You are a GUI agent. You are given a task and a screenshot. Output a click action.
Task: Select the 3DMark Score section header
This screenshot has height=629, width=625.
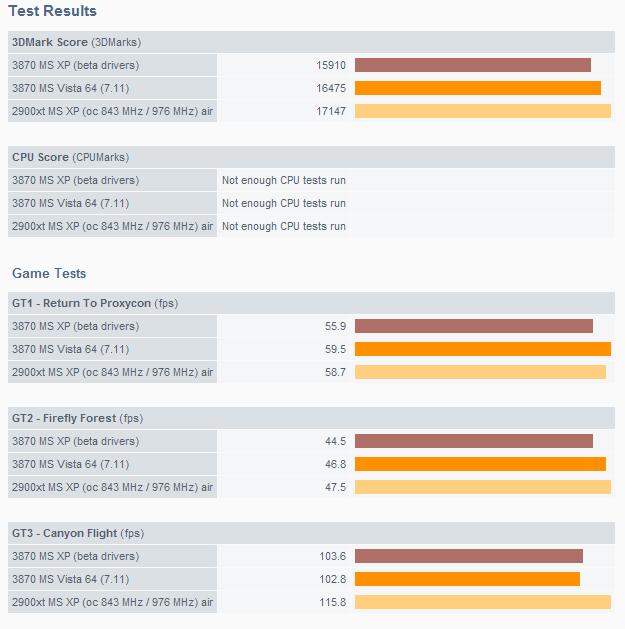[78, 42]
